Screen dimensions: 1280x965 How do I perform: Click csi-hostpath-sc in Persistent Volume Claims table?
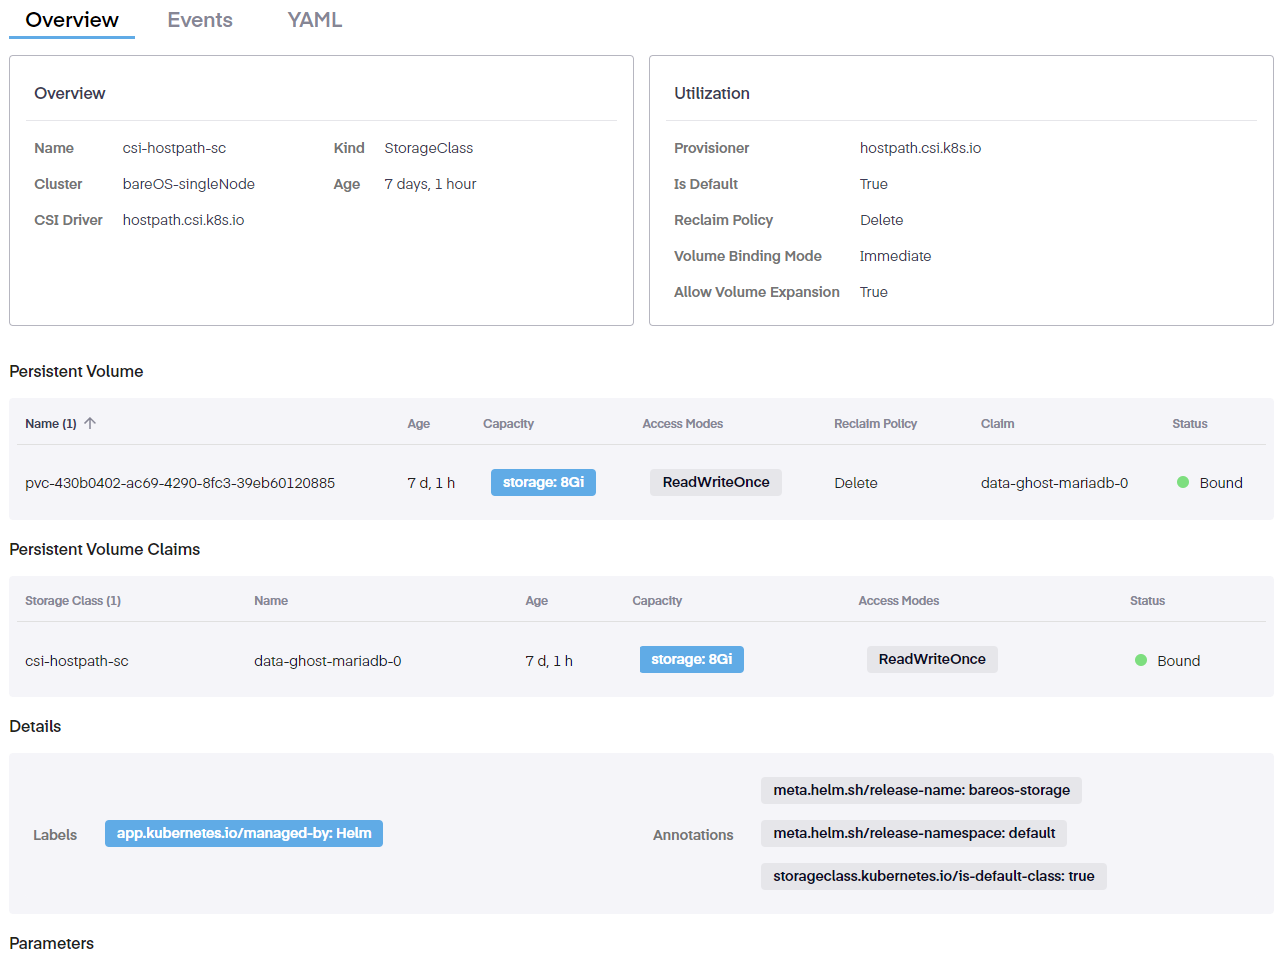pyautogui.click(x=77, y=661)
